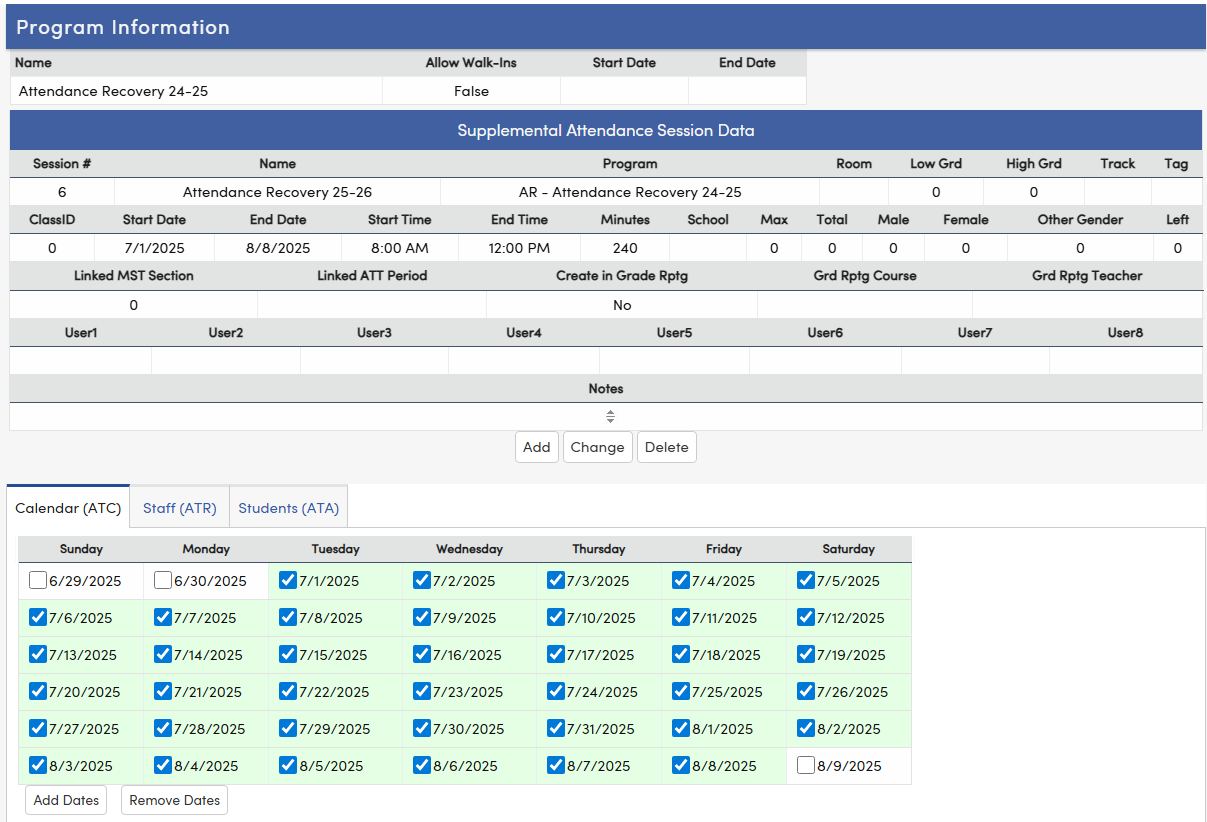Uncheck the 8/4/2025 Monday checkbox
Screen dimensions: 1207x822
[163, 765]
